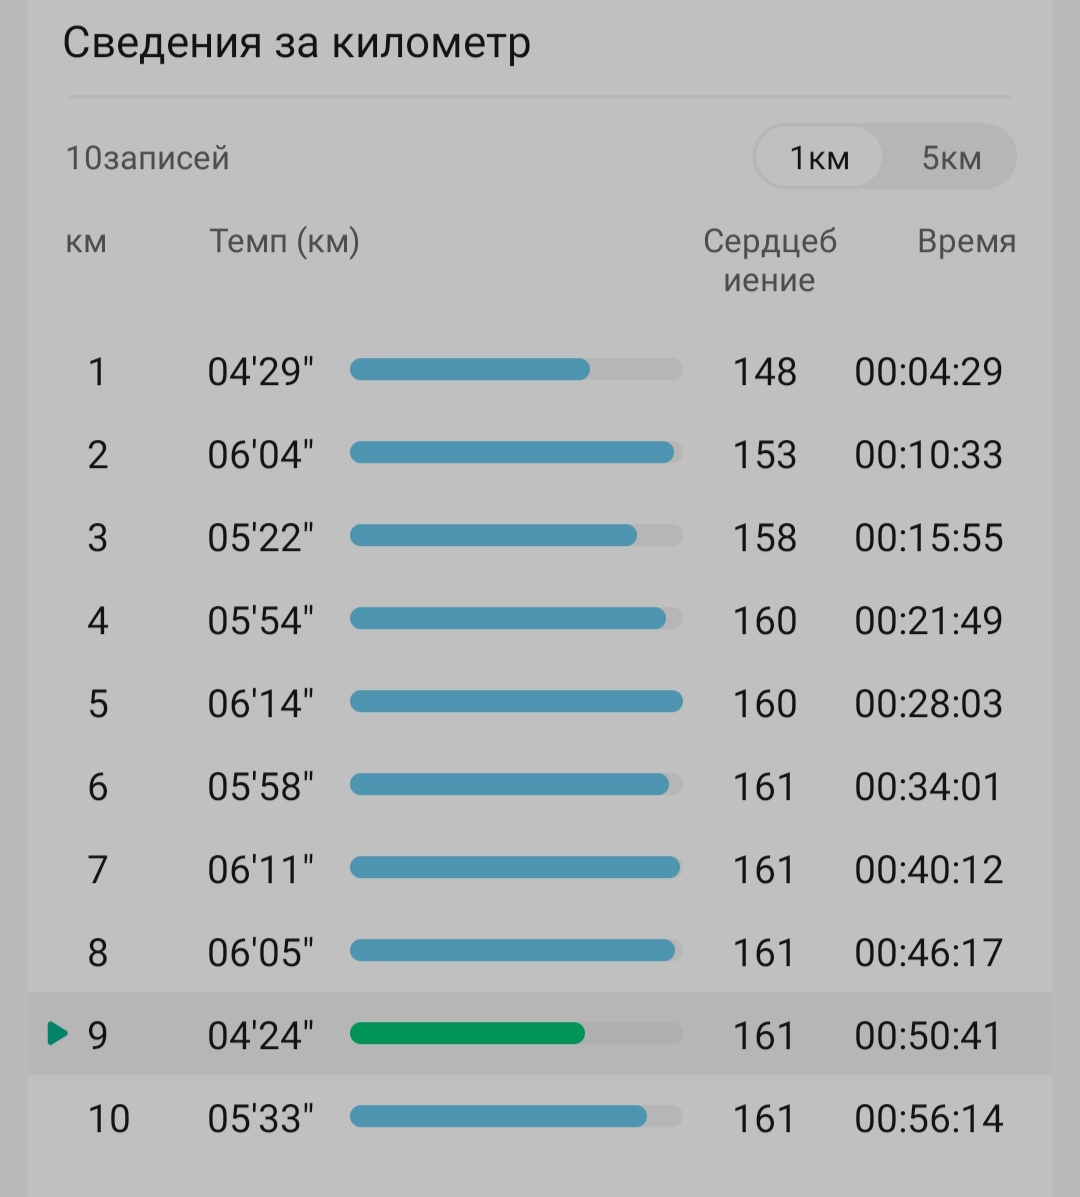
Task: Select heart rate 148 in first row
Action: (x=765, y=372)
